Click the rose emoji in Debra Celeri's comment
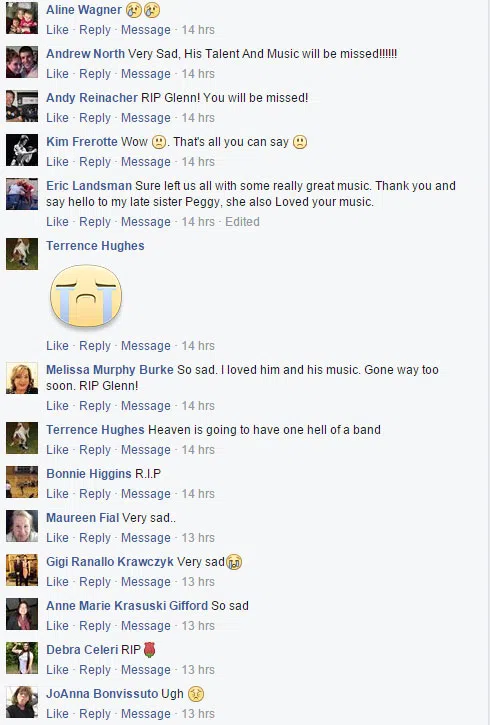This screenshot has width=490, height=725. [149, 650]
